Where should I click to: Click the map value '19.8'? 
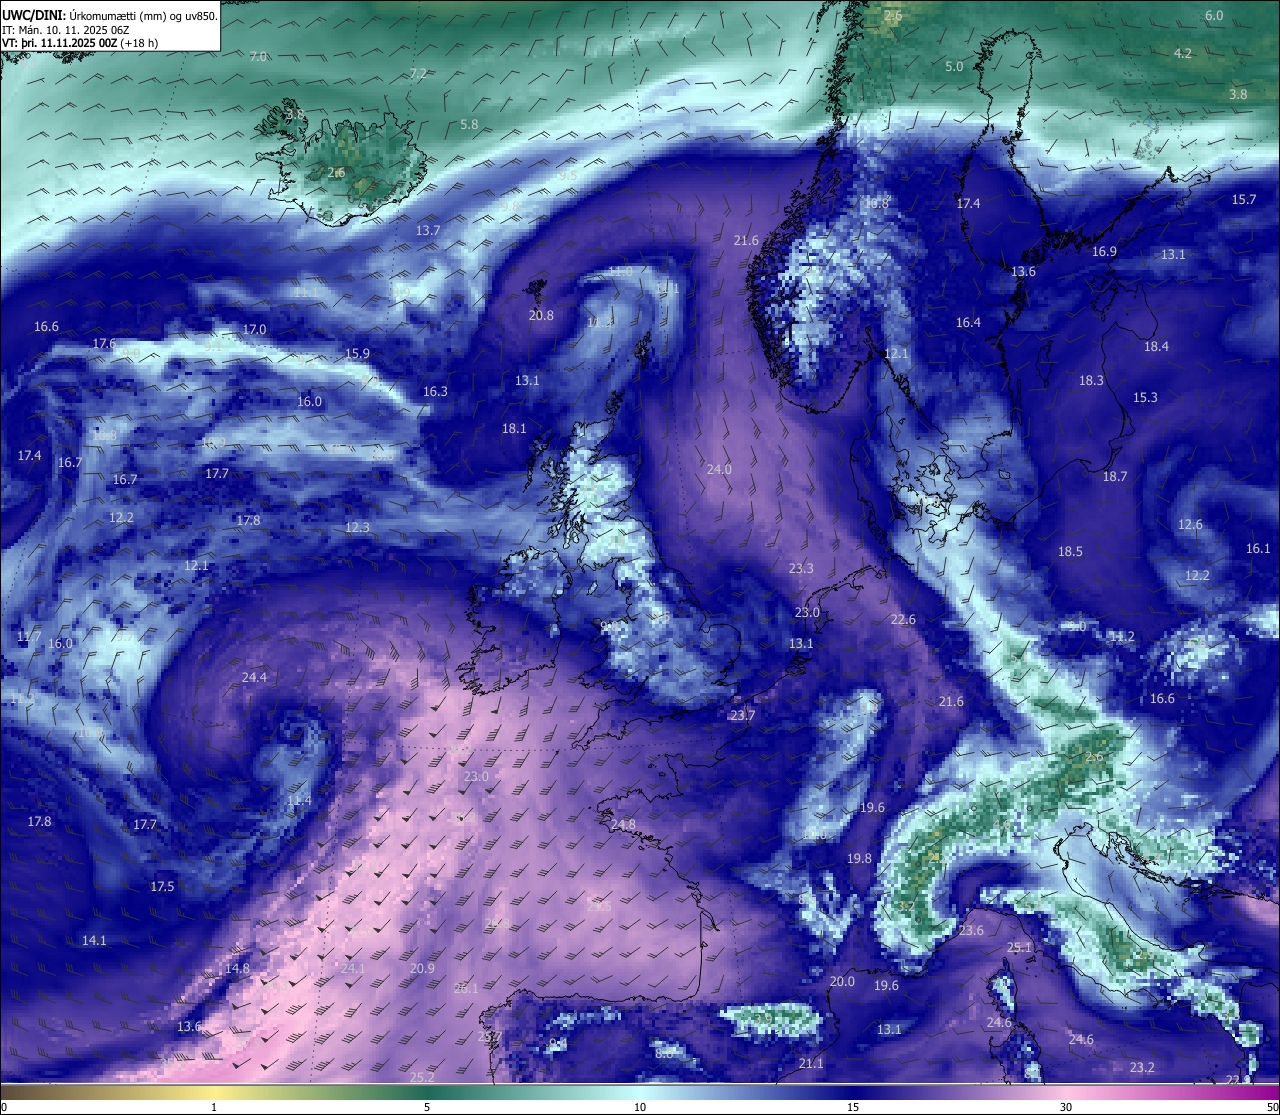[x=859, y=859]
